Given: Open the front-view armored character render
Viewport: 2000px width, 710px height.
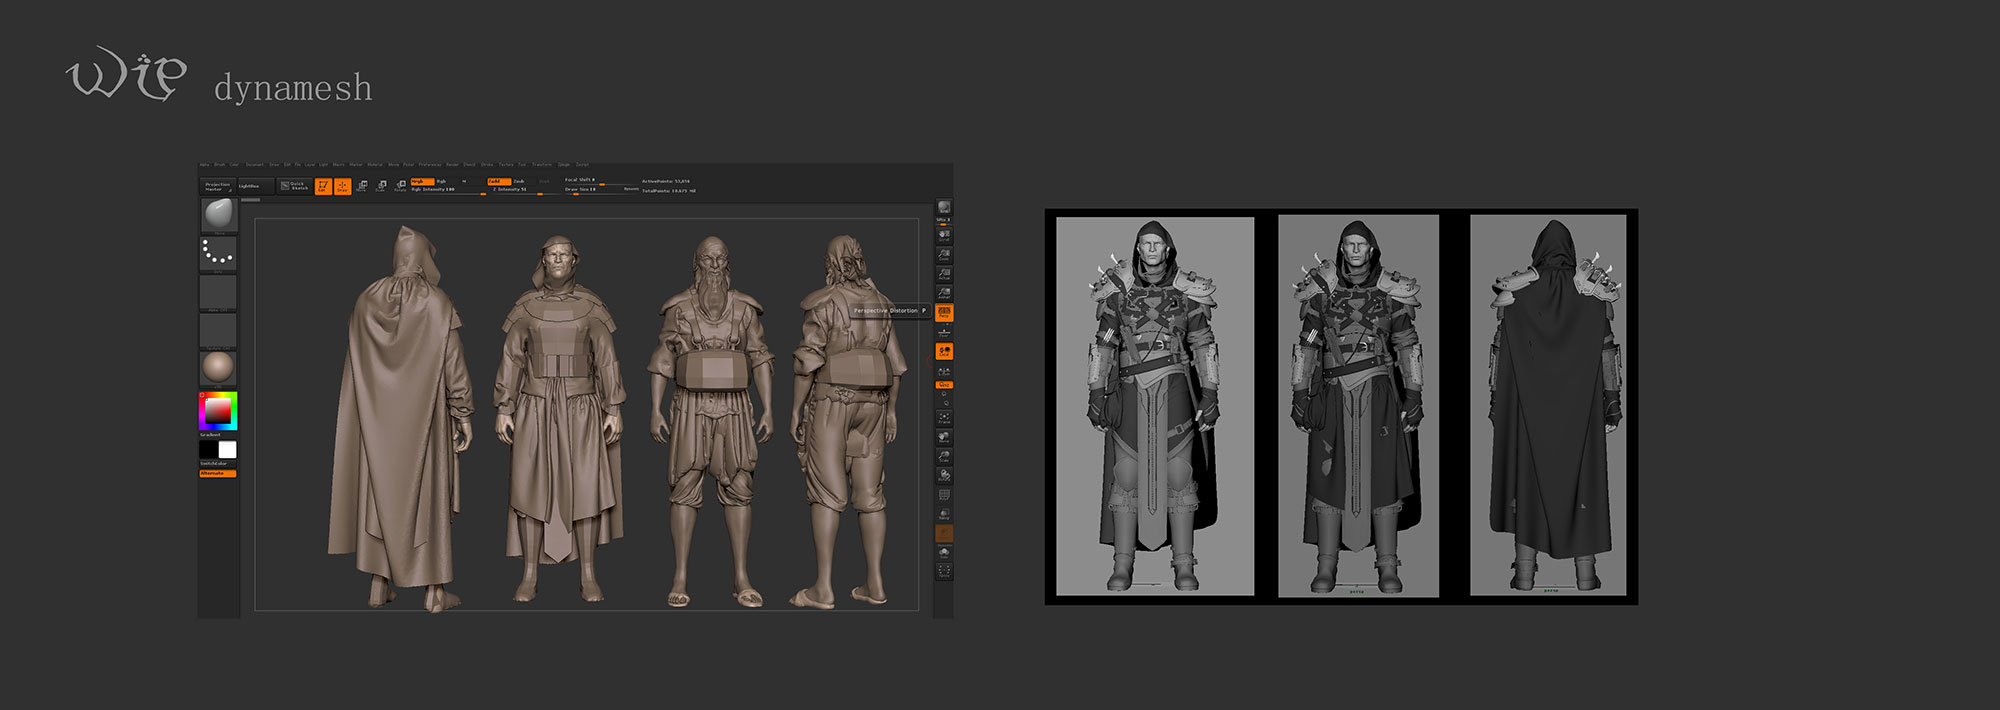Looking at the screenshot, I should 1155,406.
